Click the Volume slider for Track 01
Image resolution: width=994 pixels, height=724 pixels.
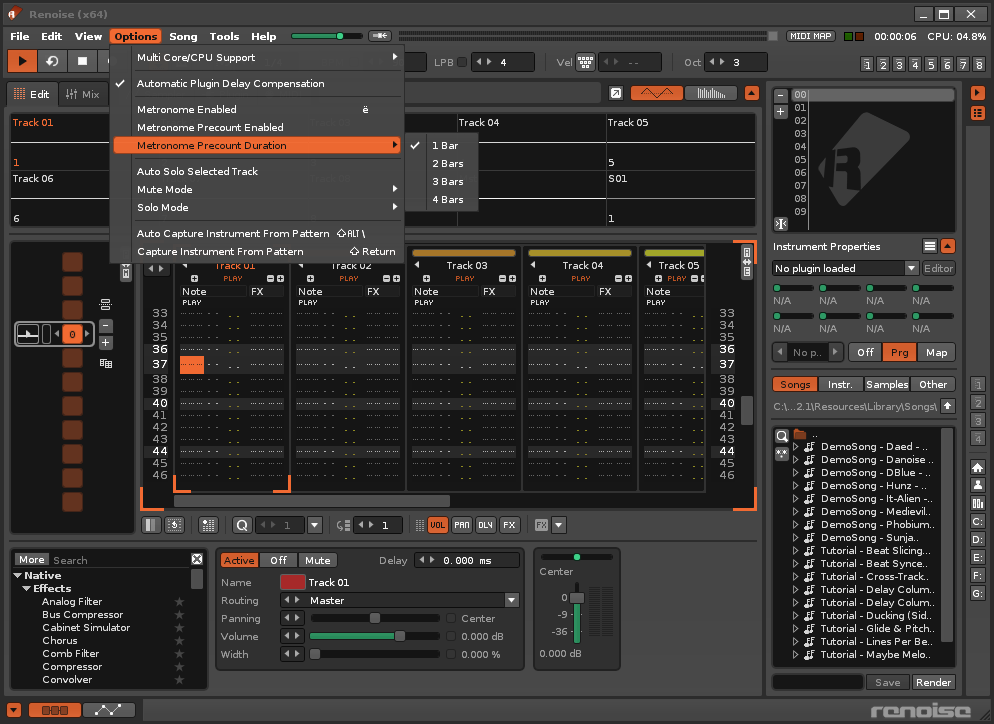[x=373, y=636]
